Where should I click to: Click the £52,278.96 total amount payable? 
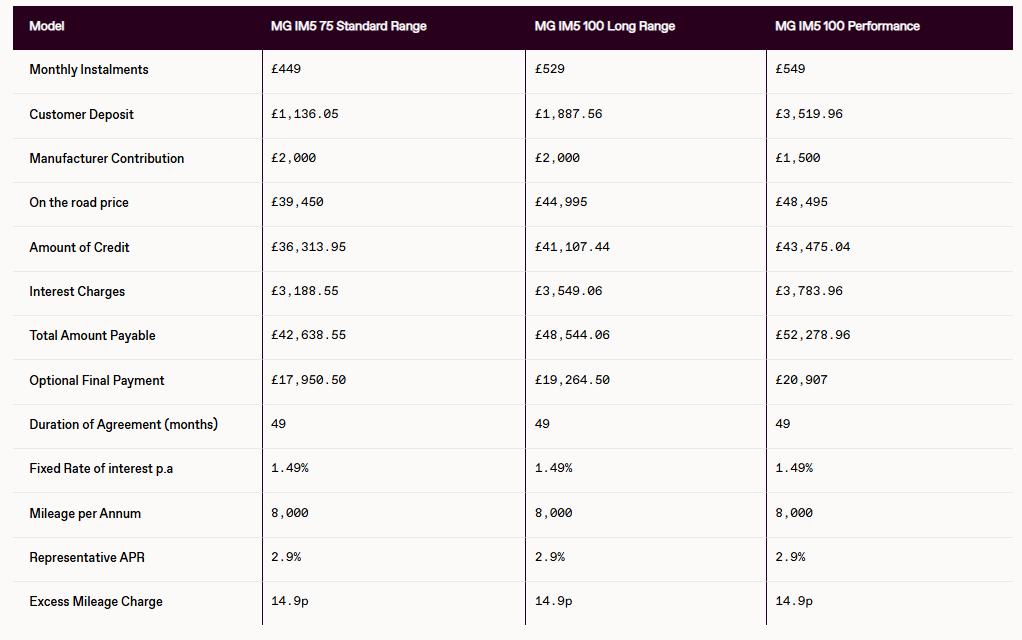(x=812, y=335)
